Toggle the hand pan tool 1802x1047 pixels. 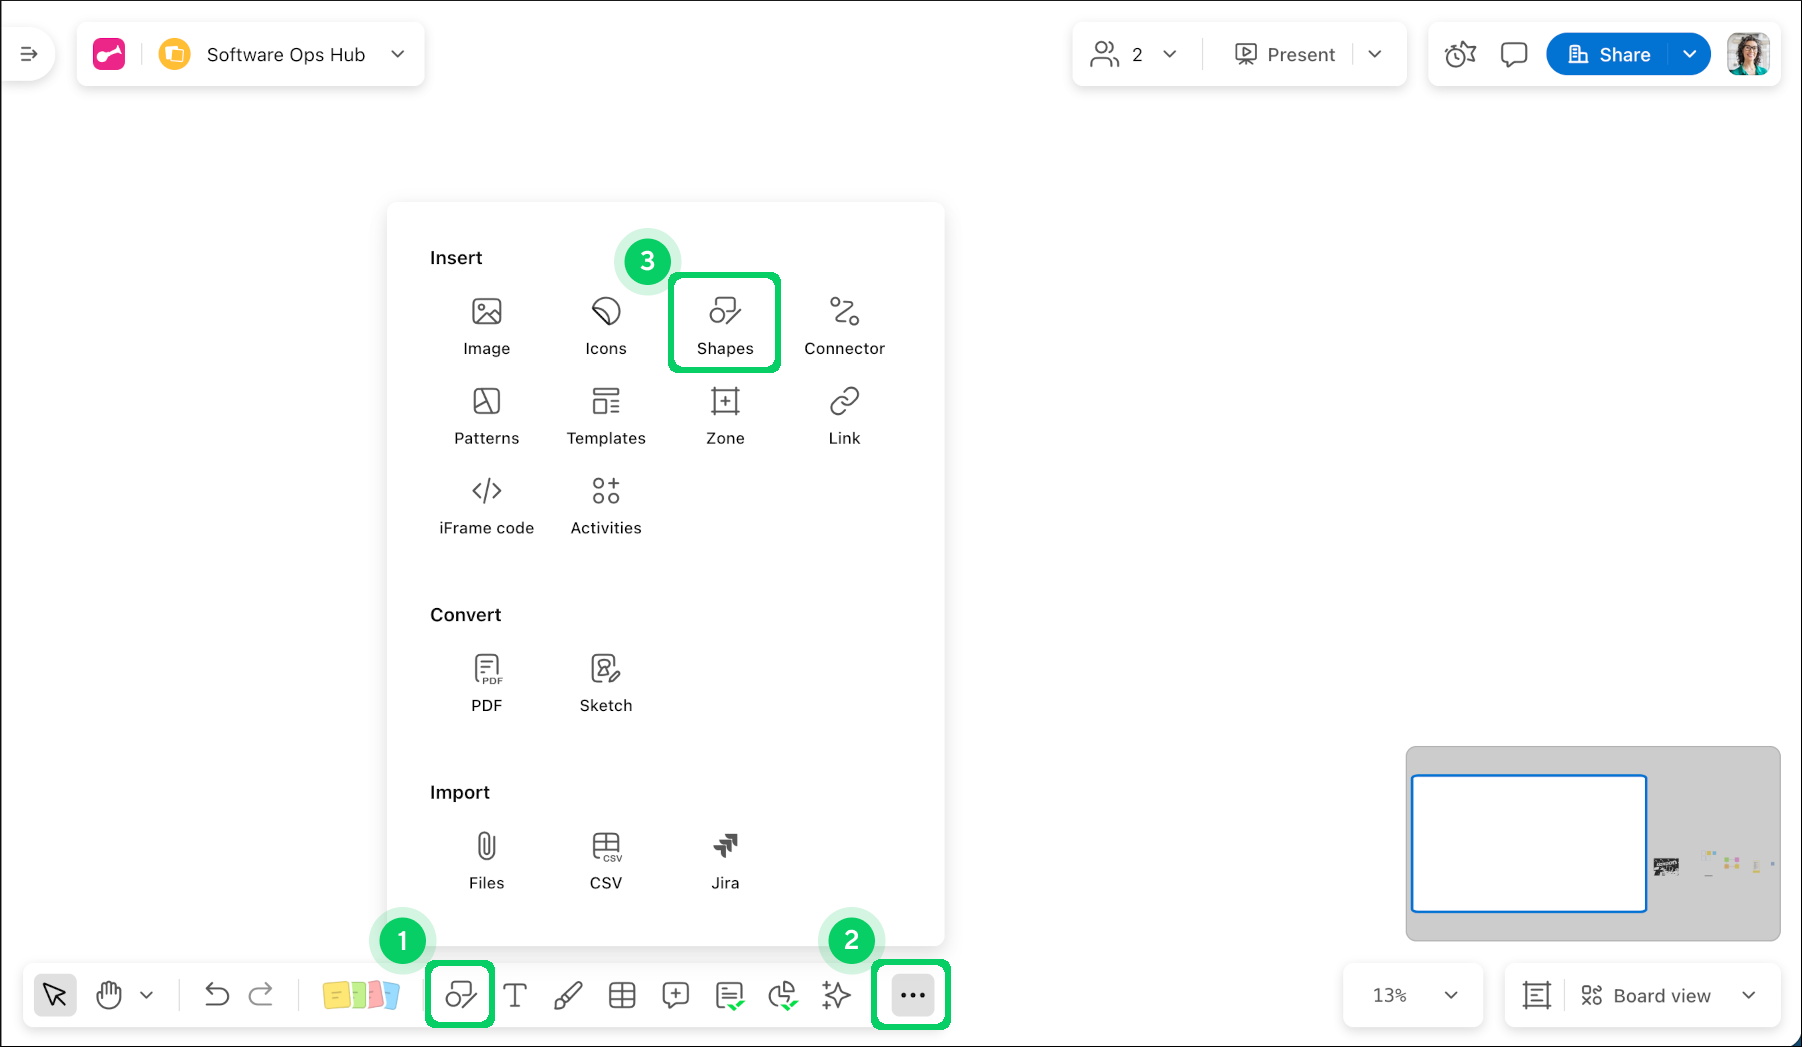click(x=109, y=995)
